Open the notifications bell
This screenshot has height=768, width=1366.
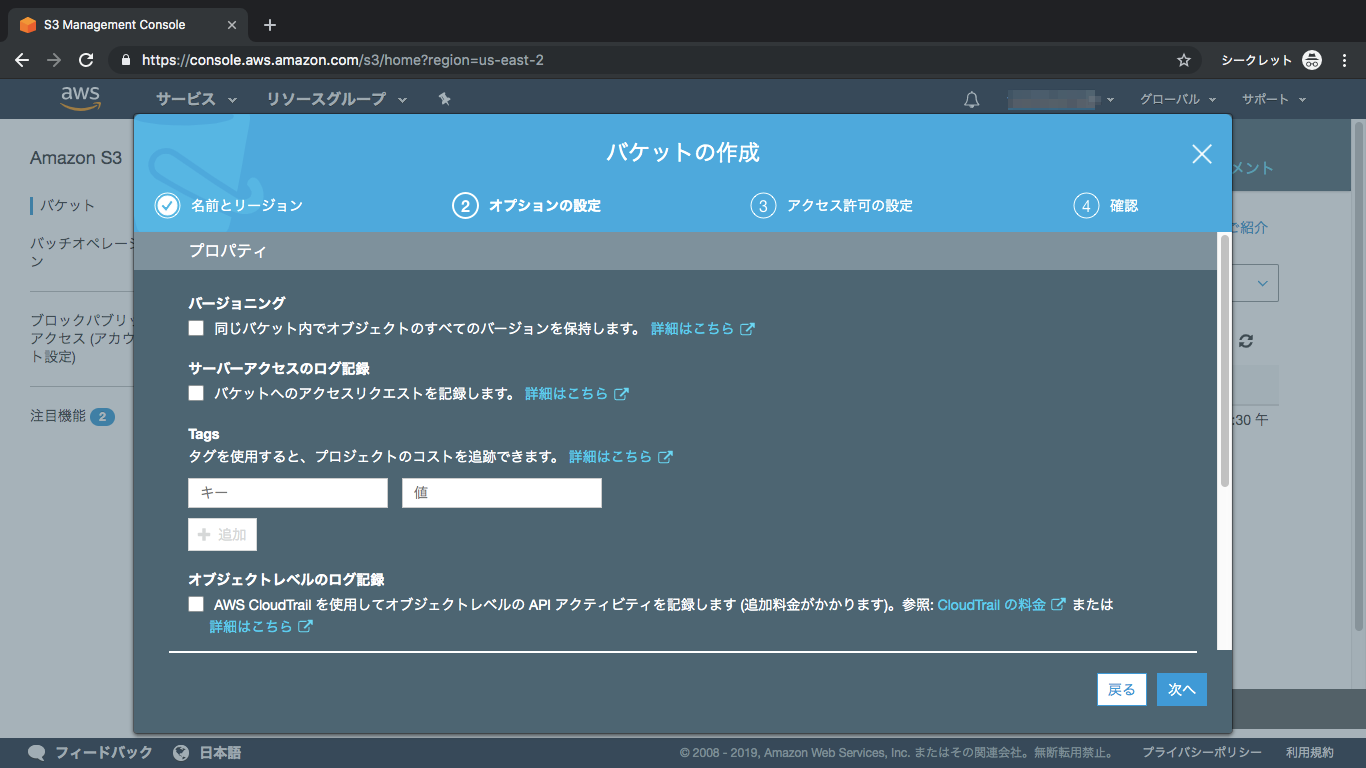971,99
